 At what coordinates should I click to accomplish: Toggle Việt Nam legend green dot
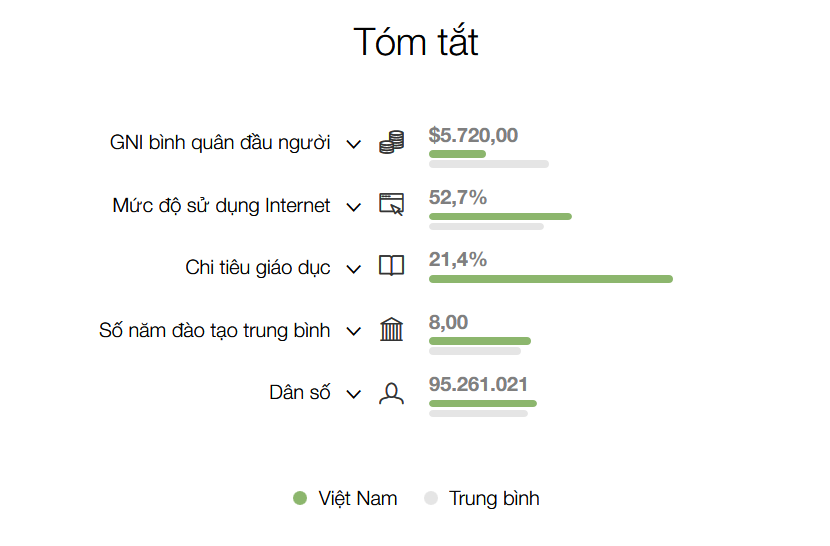[300, 498]
